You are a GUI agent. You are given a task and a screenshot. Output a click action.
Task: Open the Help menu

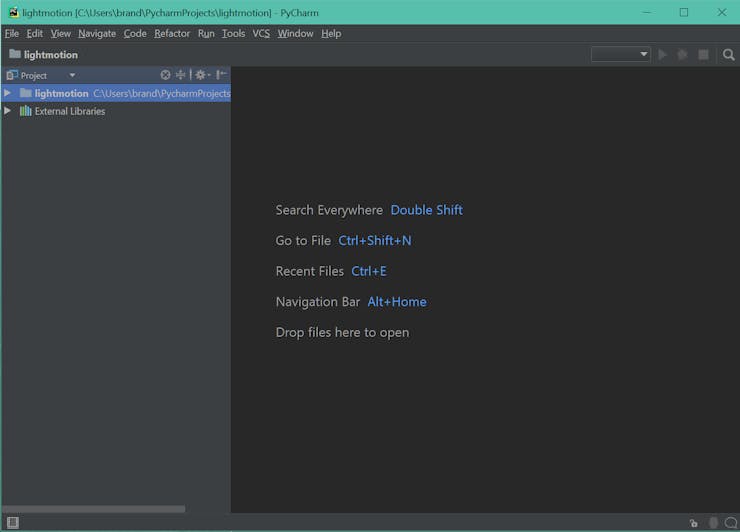click(x=331, y=34)
